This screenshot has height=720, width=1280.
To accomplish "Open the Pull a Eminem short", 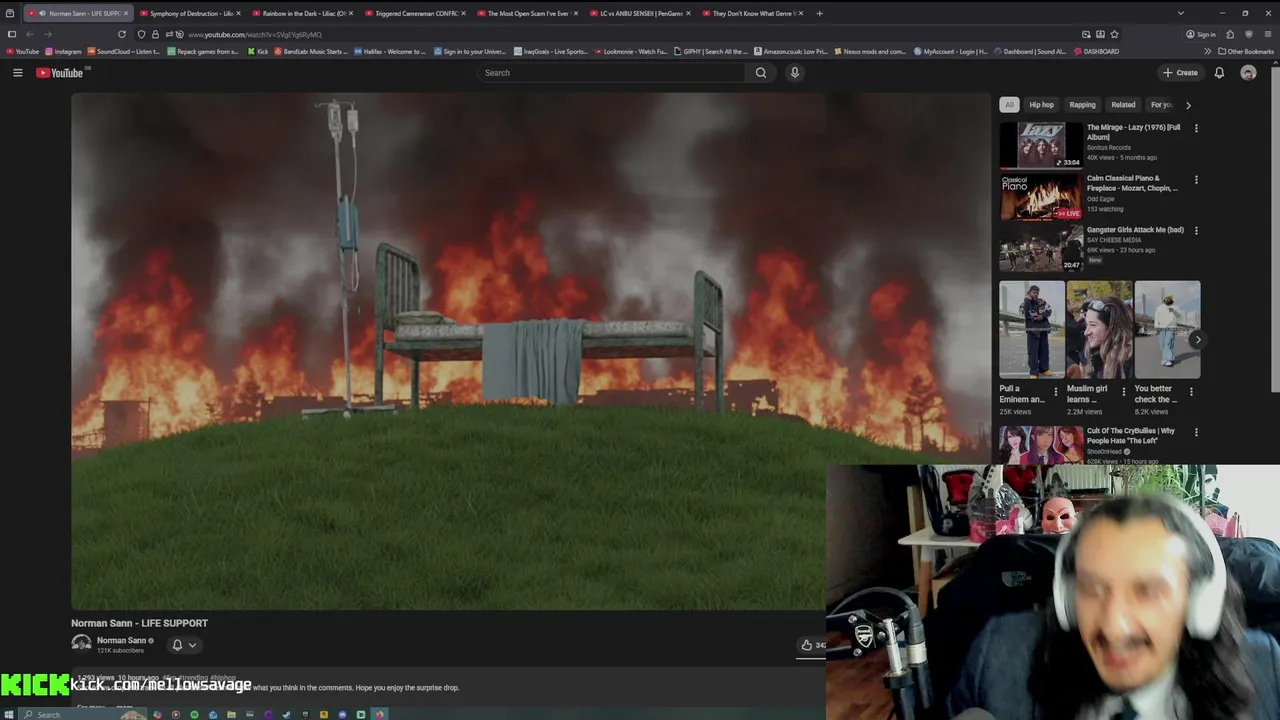I will (1032, 330).
